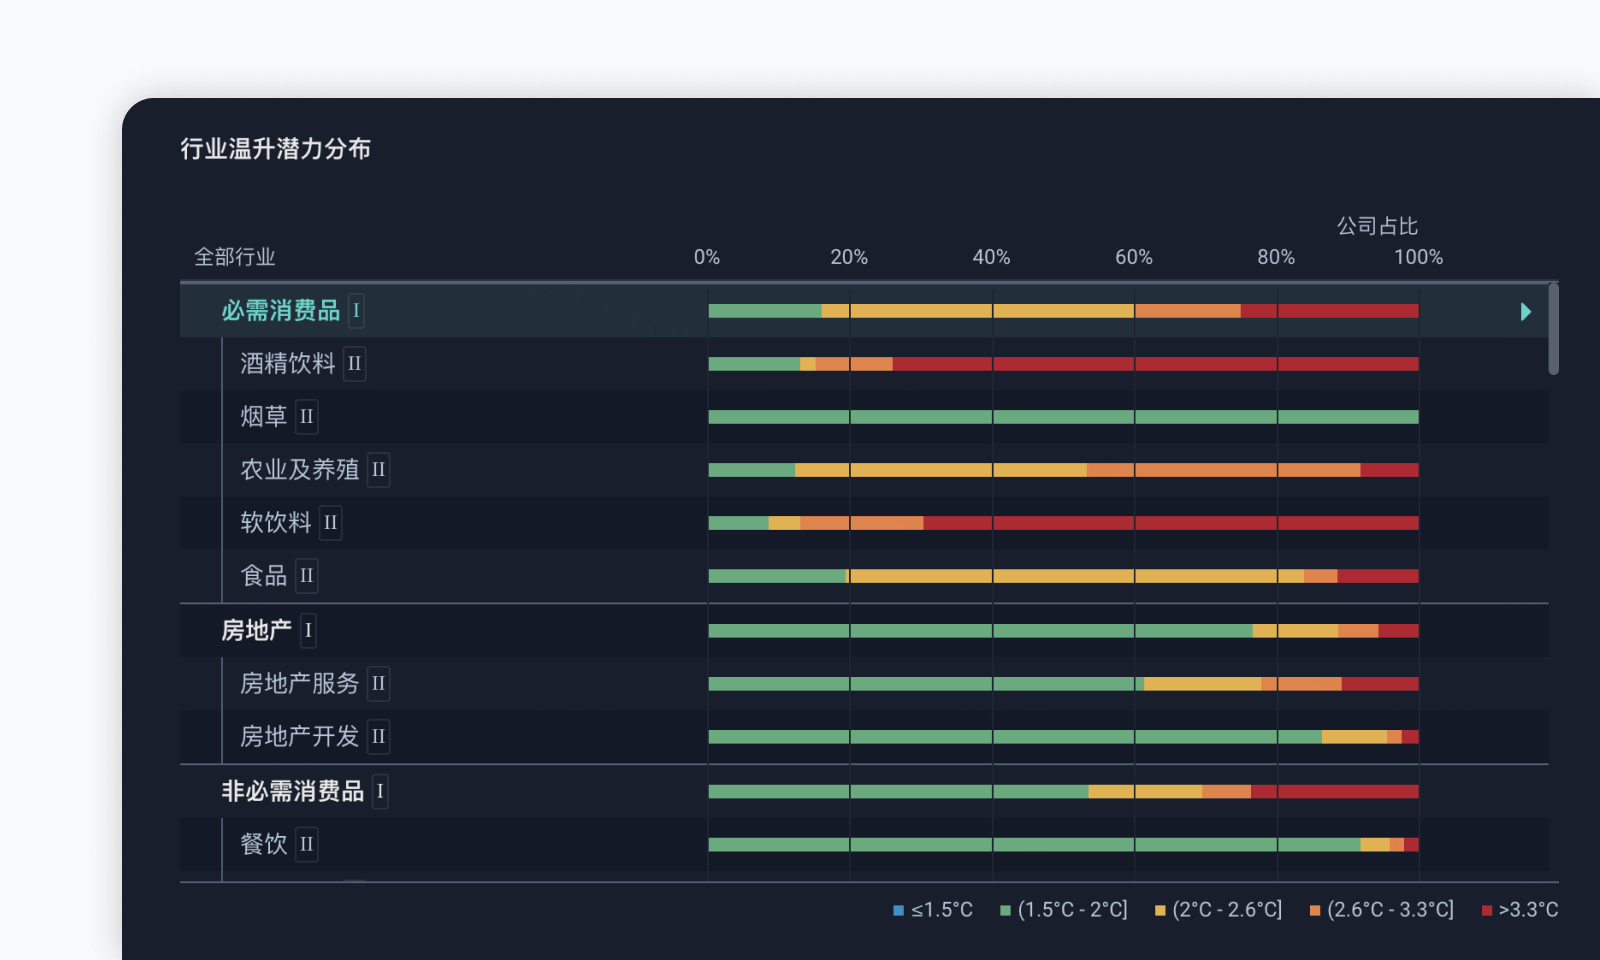Expand the 必需消费品 row arrow

(1526, 312)
